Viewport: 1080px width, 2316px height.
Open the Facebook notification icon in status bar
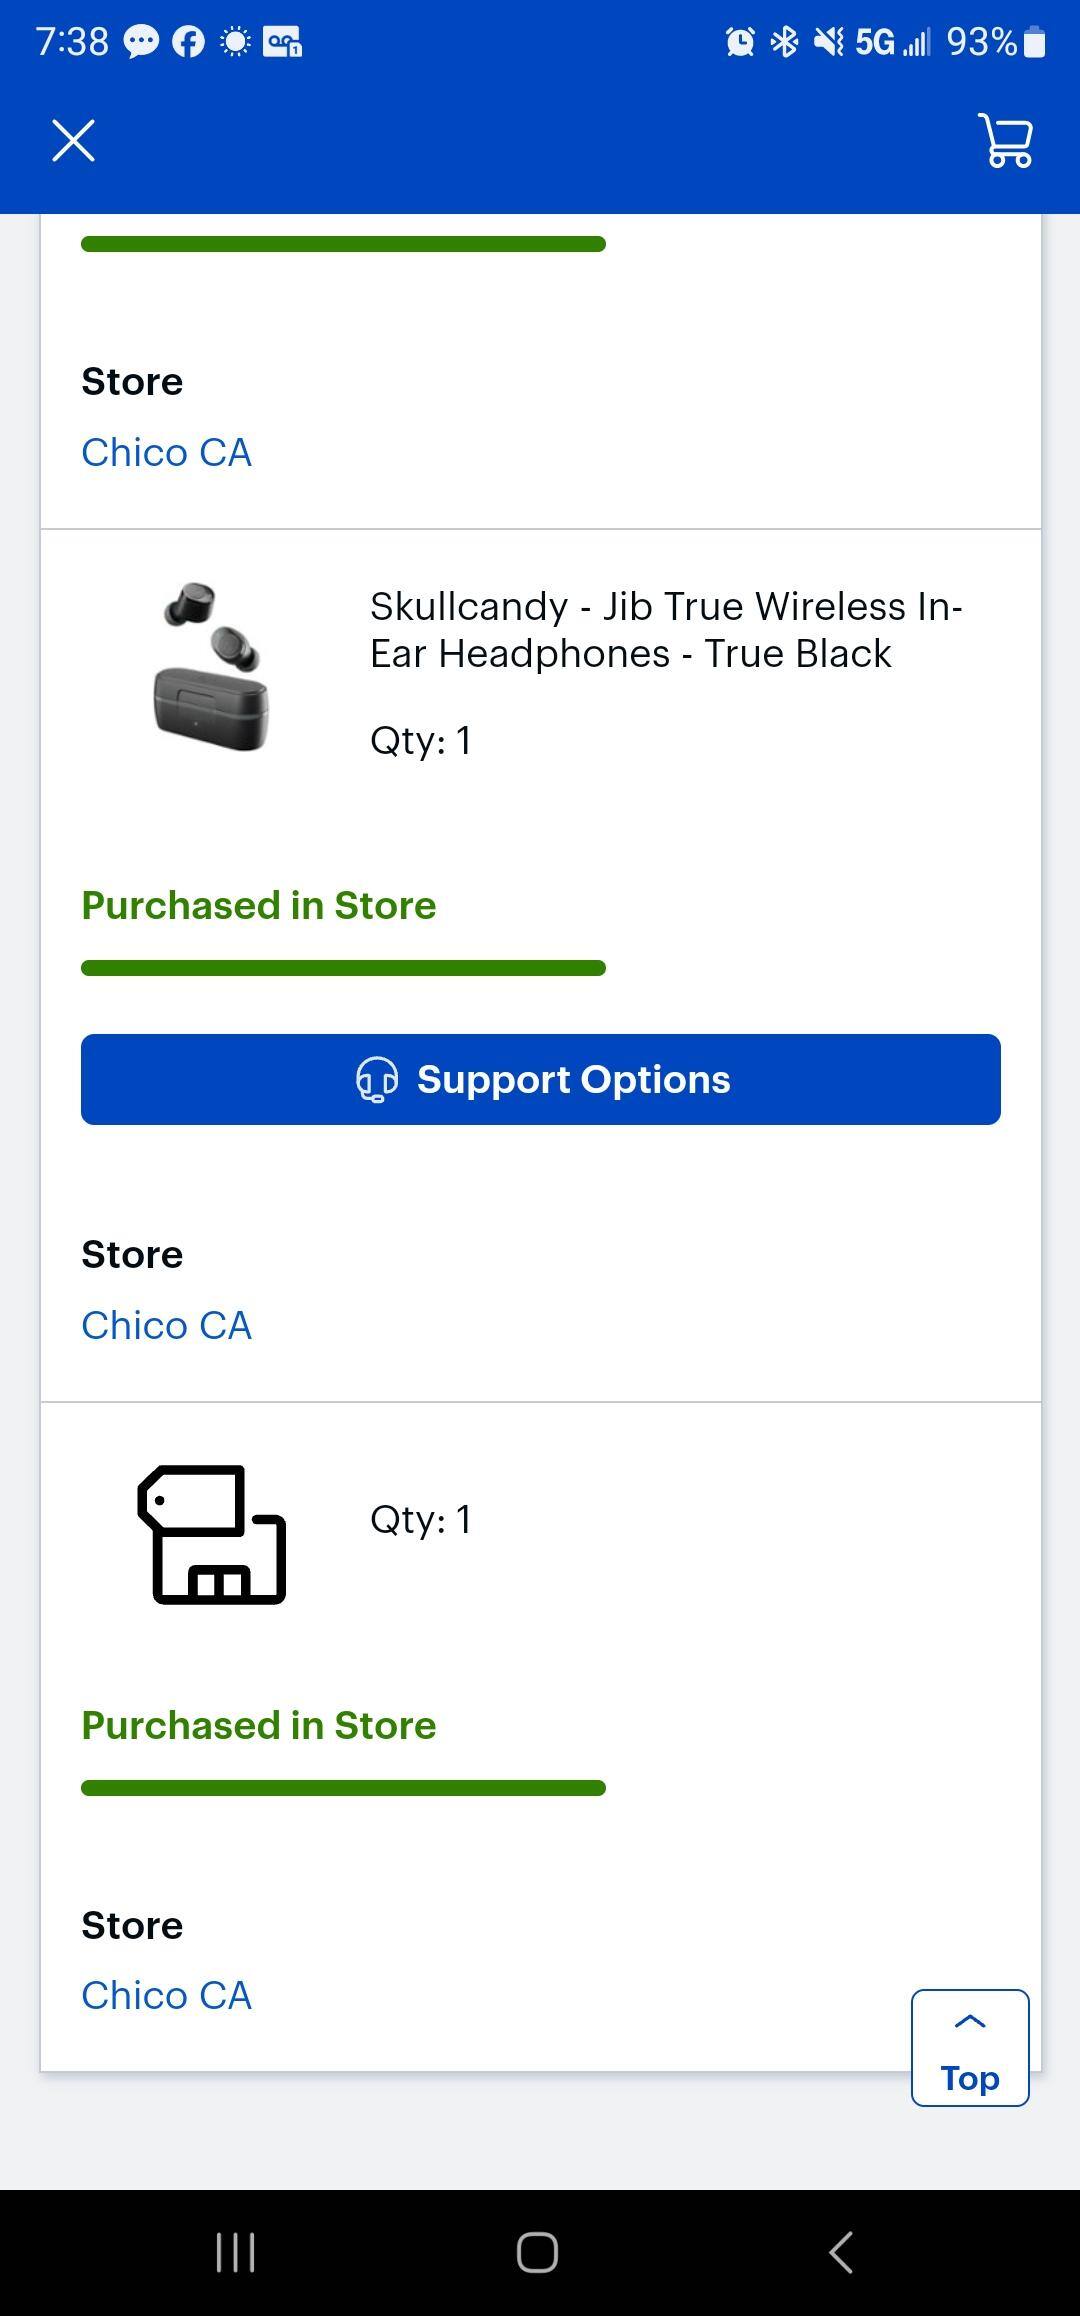187,40
